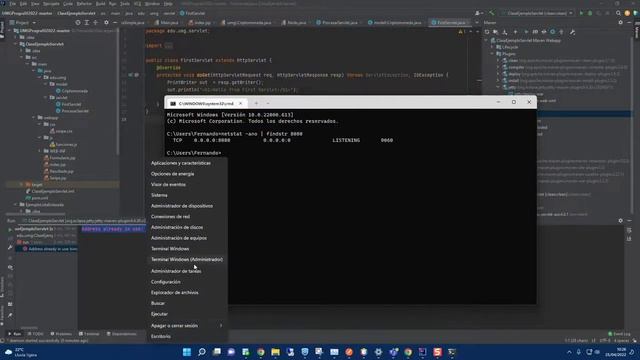Reload all Maven projects icon
640x360 pixels.
pos(487,32)
